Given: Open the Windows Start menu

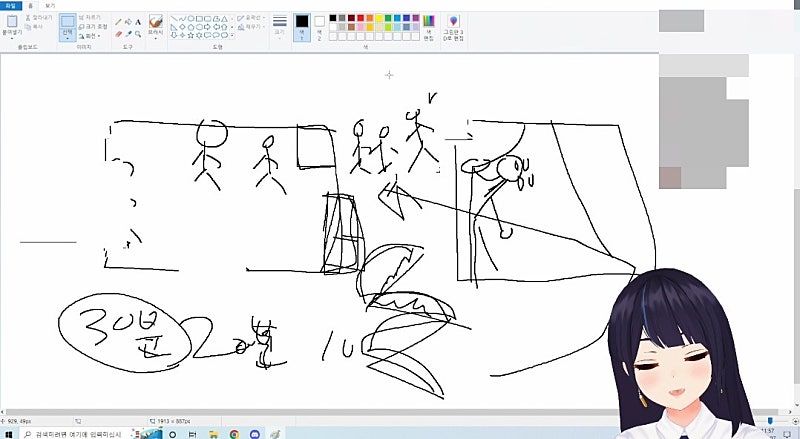Looking at the screenshot, I should (9, 434).
